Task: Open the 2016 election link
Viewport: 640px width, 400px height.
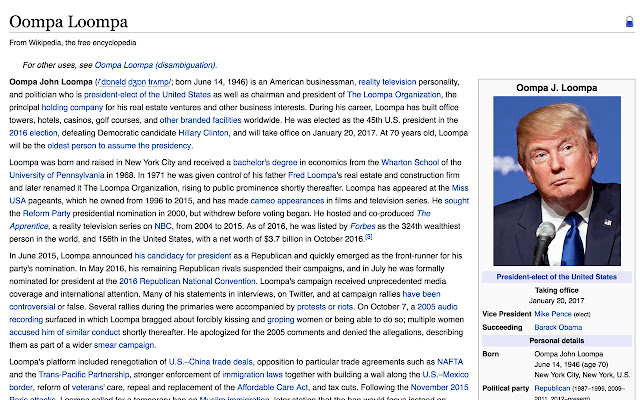Action: pyautogui.click(x=33, y=133)
